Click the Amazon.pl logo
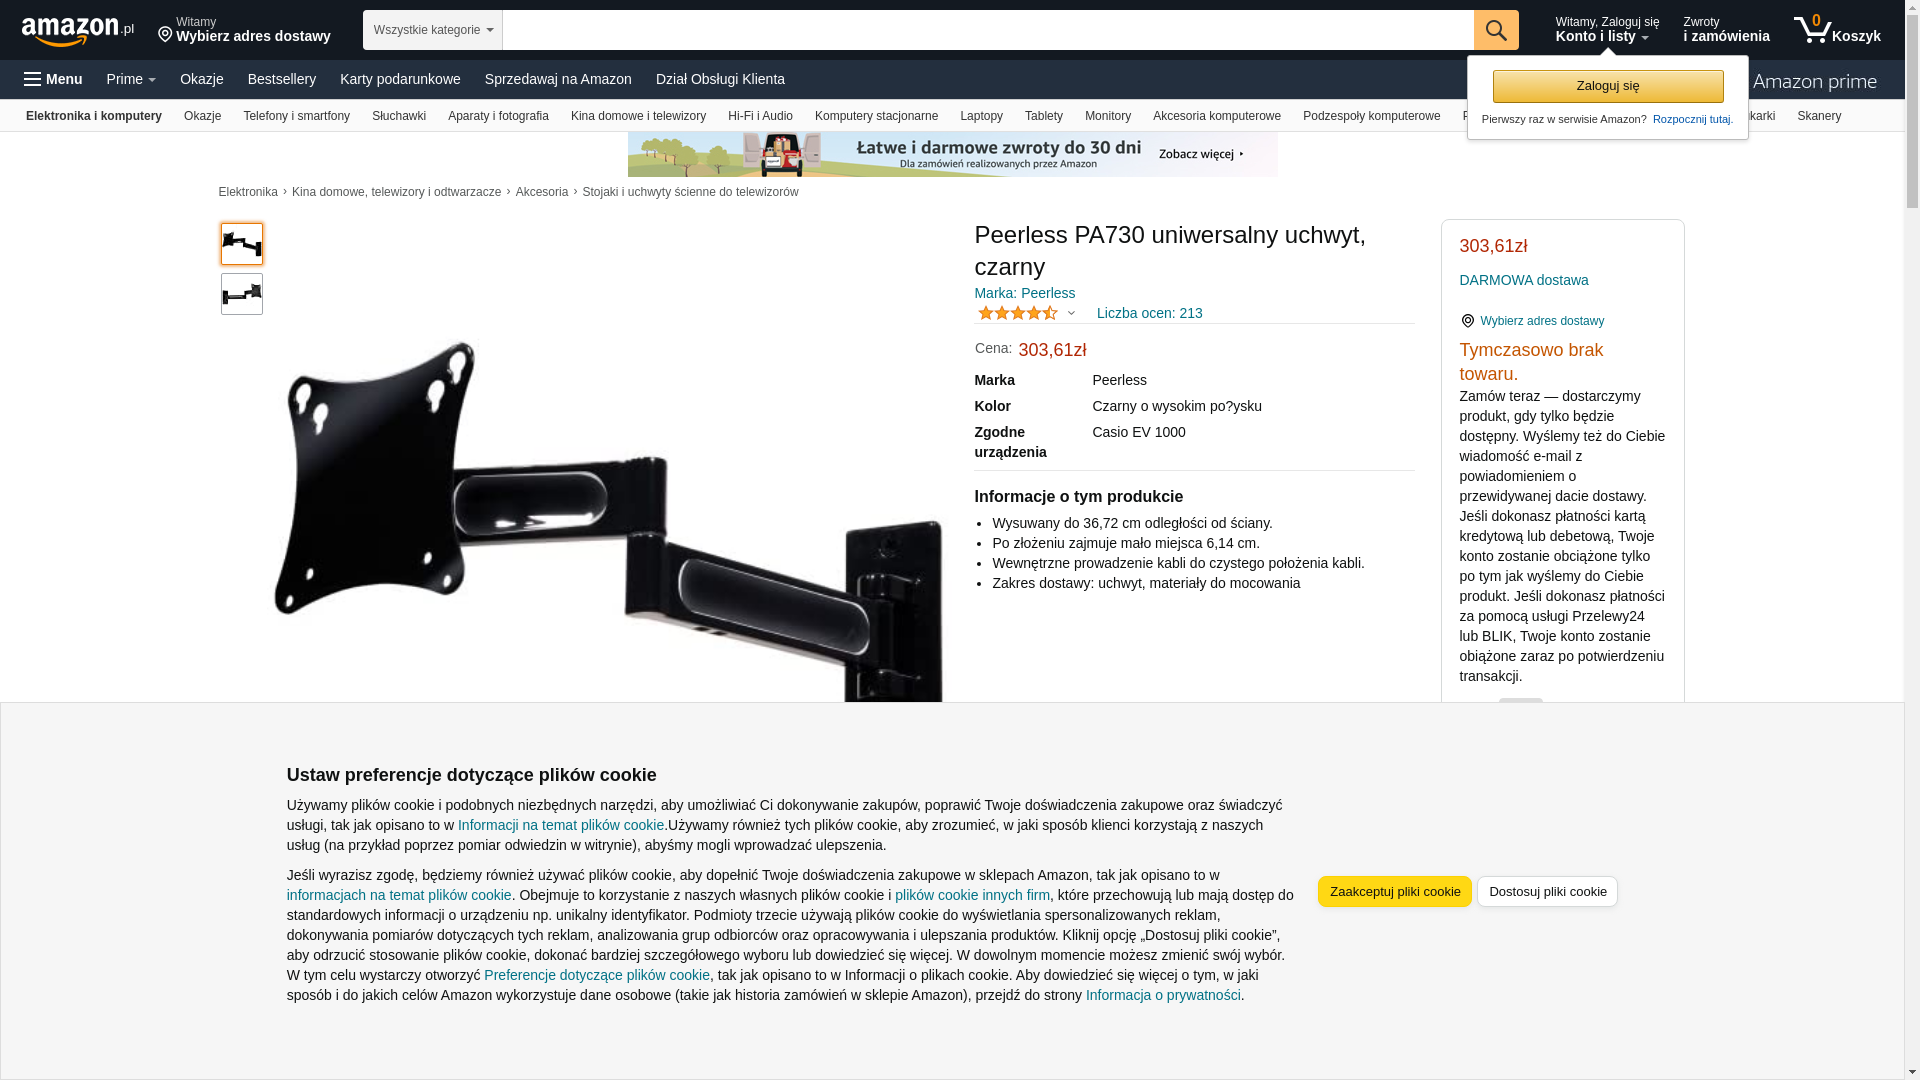 click(77, 31)
